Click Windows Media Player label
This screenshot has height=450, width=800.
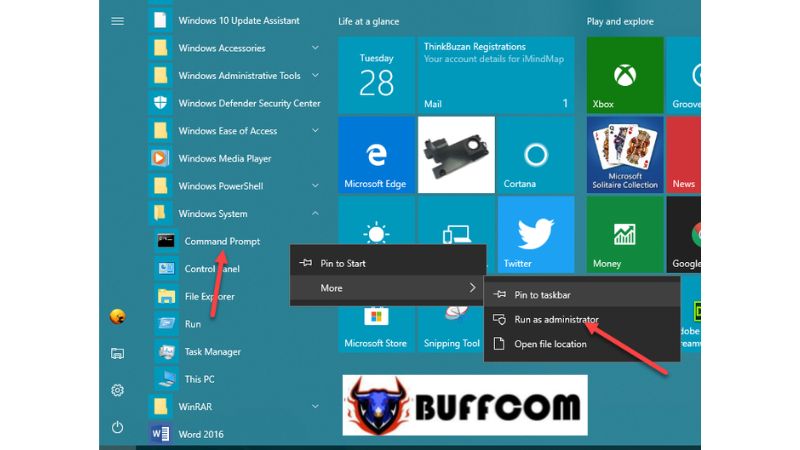225,158
